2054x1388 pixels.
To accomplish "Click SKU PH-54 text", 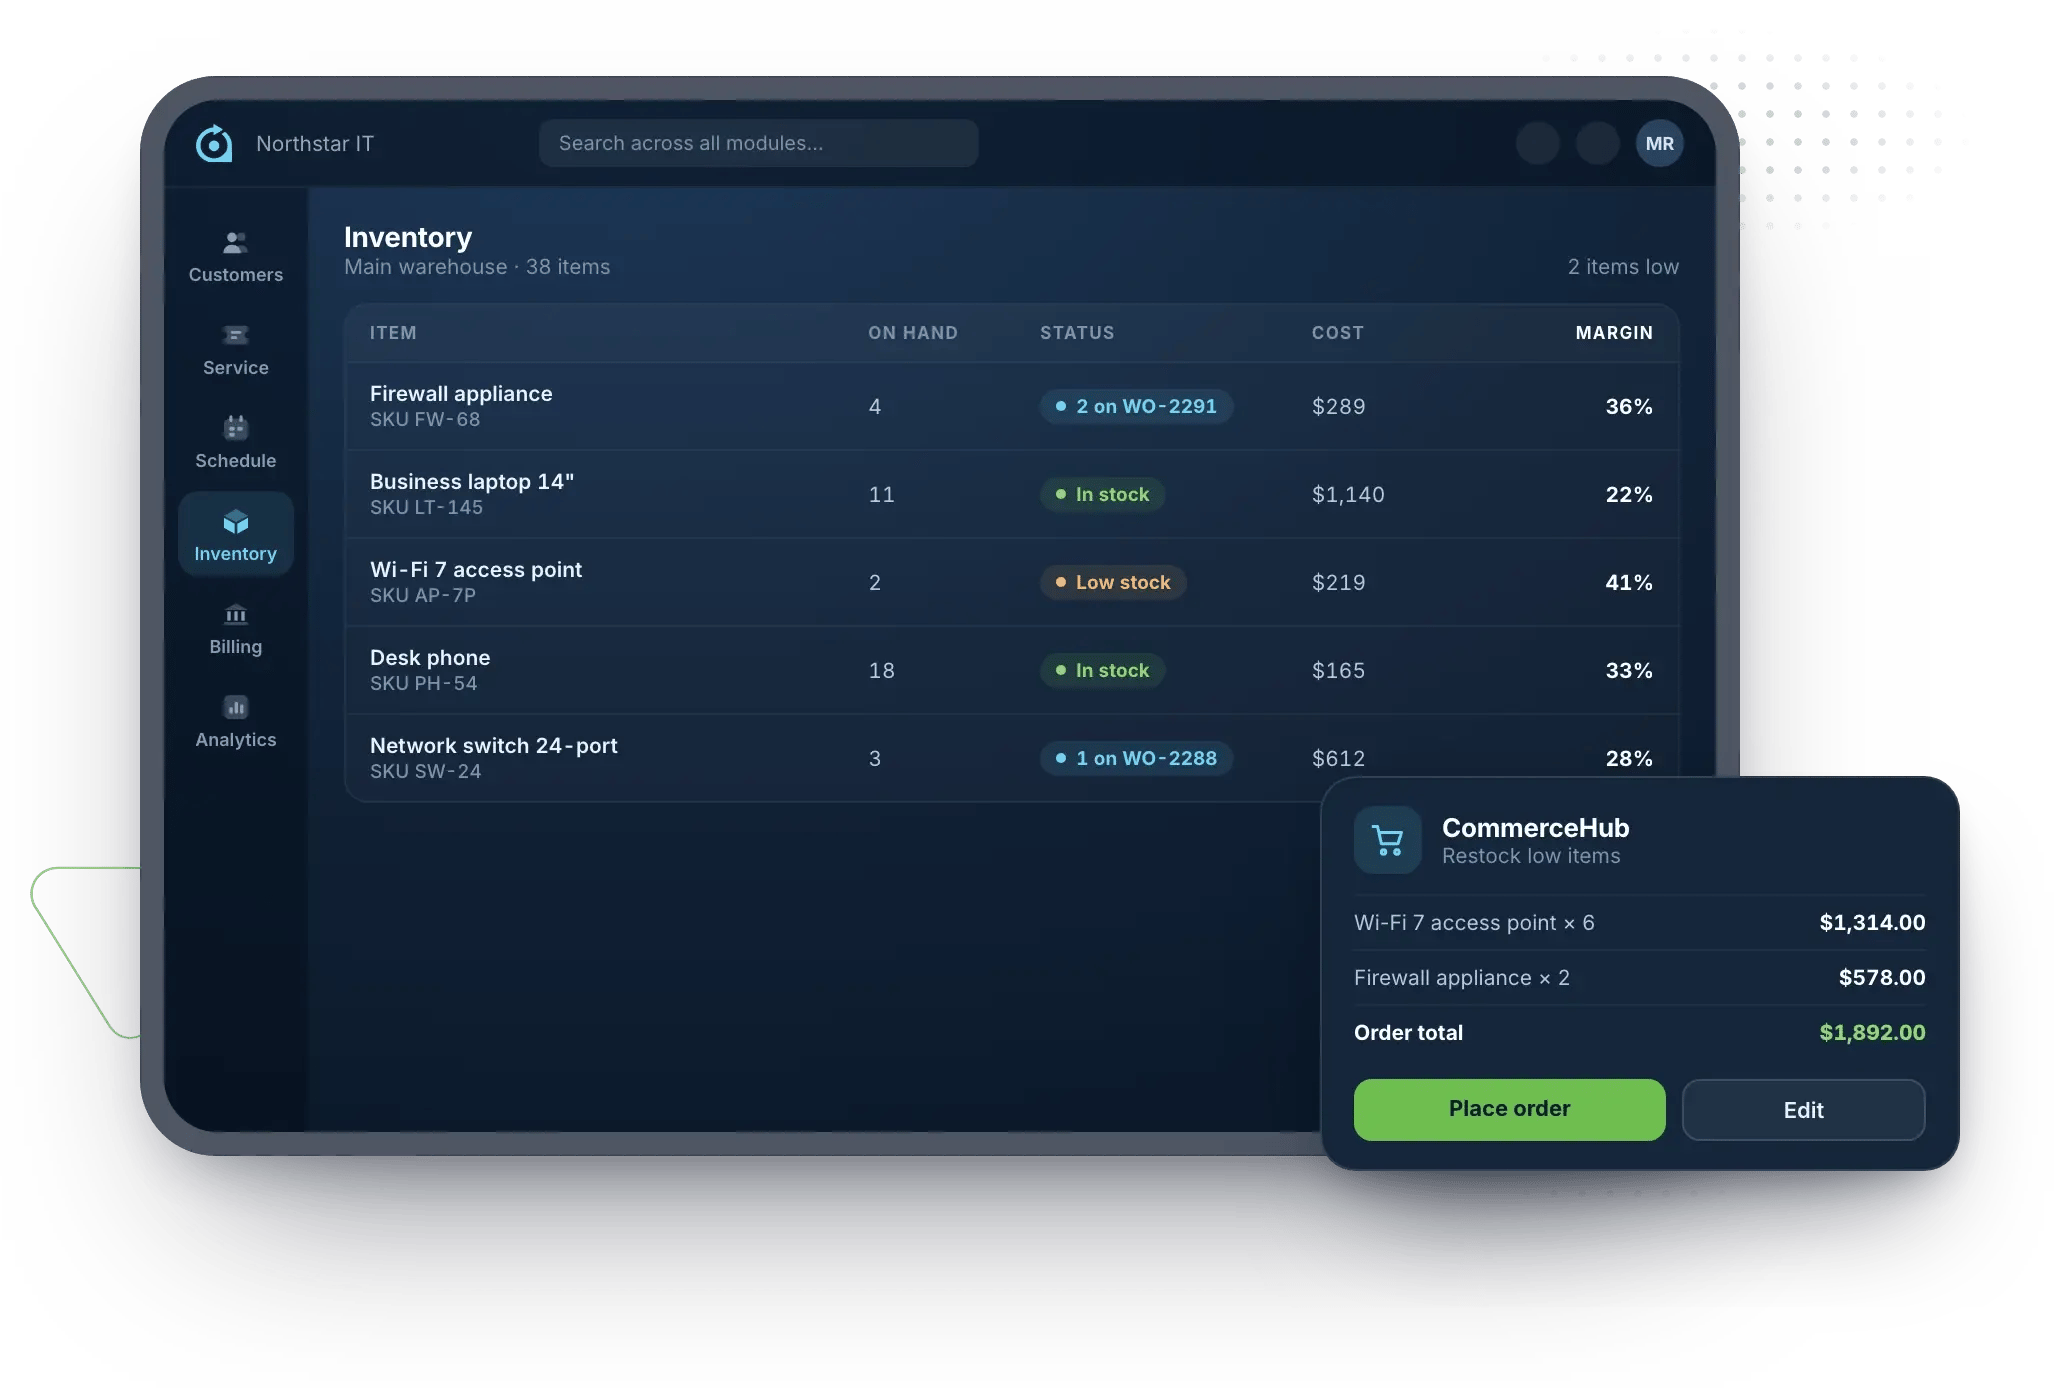I will click(424, 684).
